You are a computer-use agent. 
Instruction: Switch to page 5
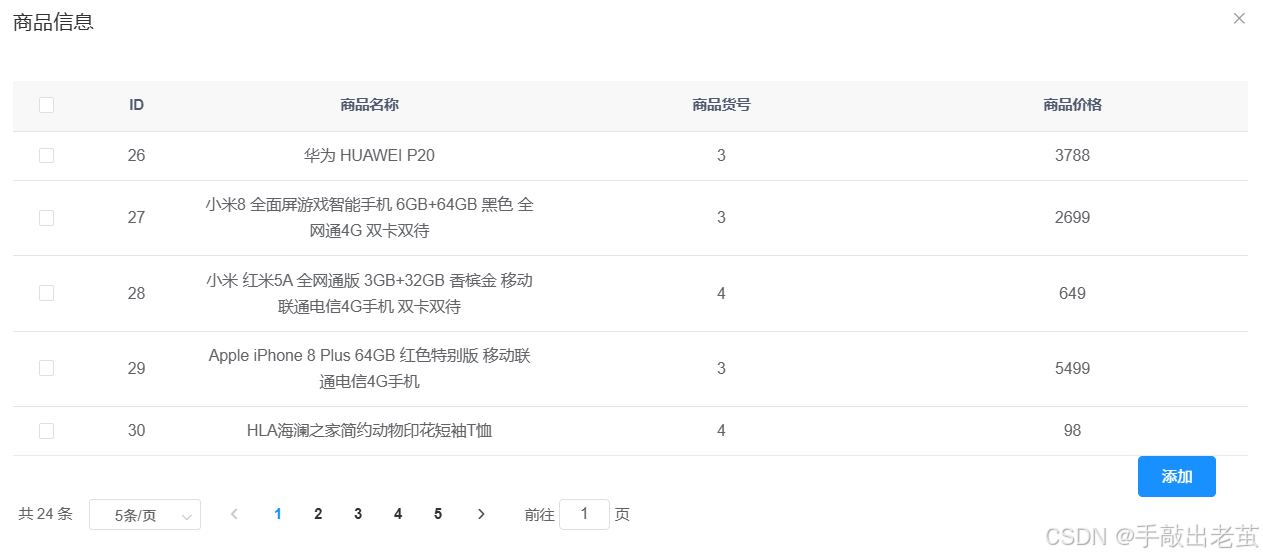(x=438, y=514)
